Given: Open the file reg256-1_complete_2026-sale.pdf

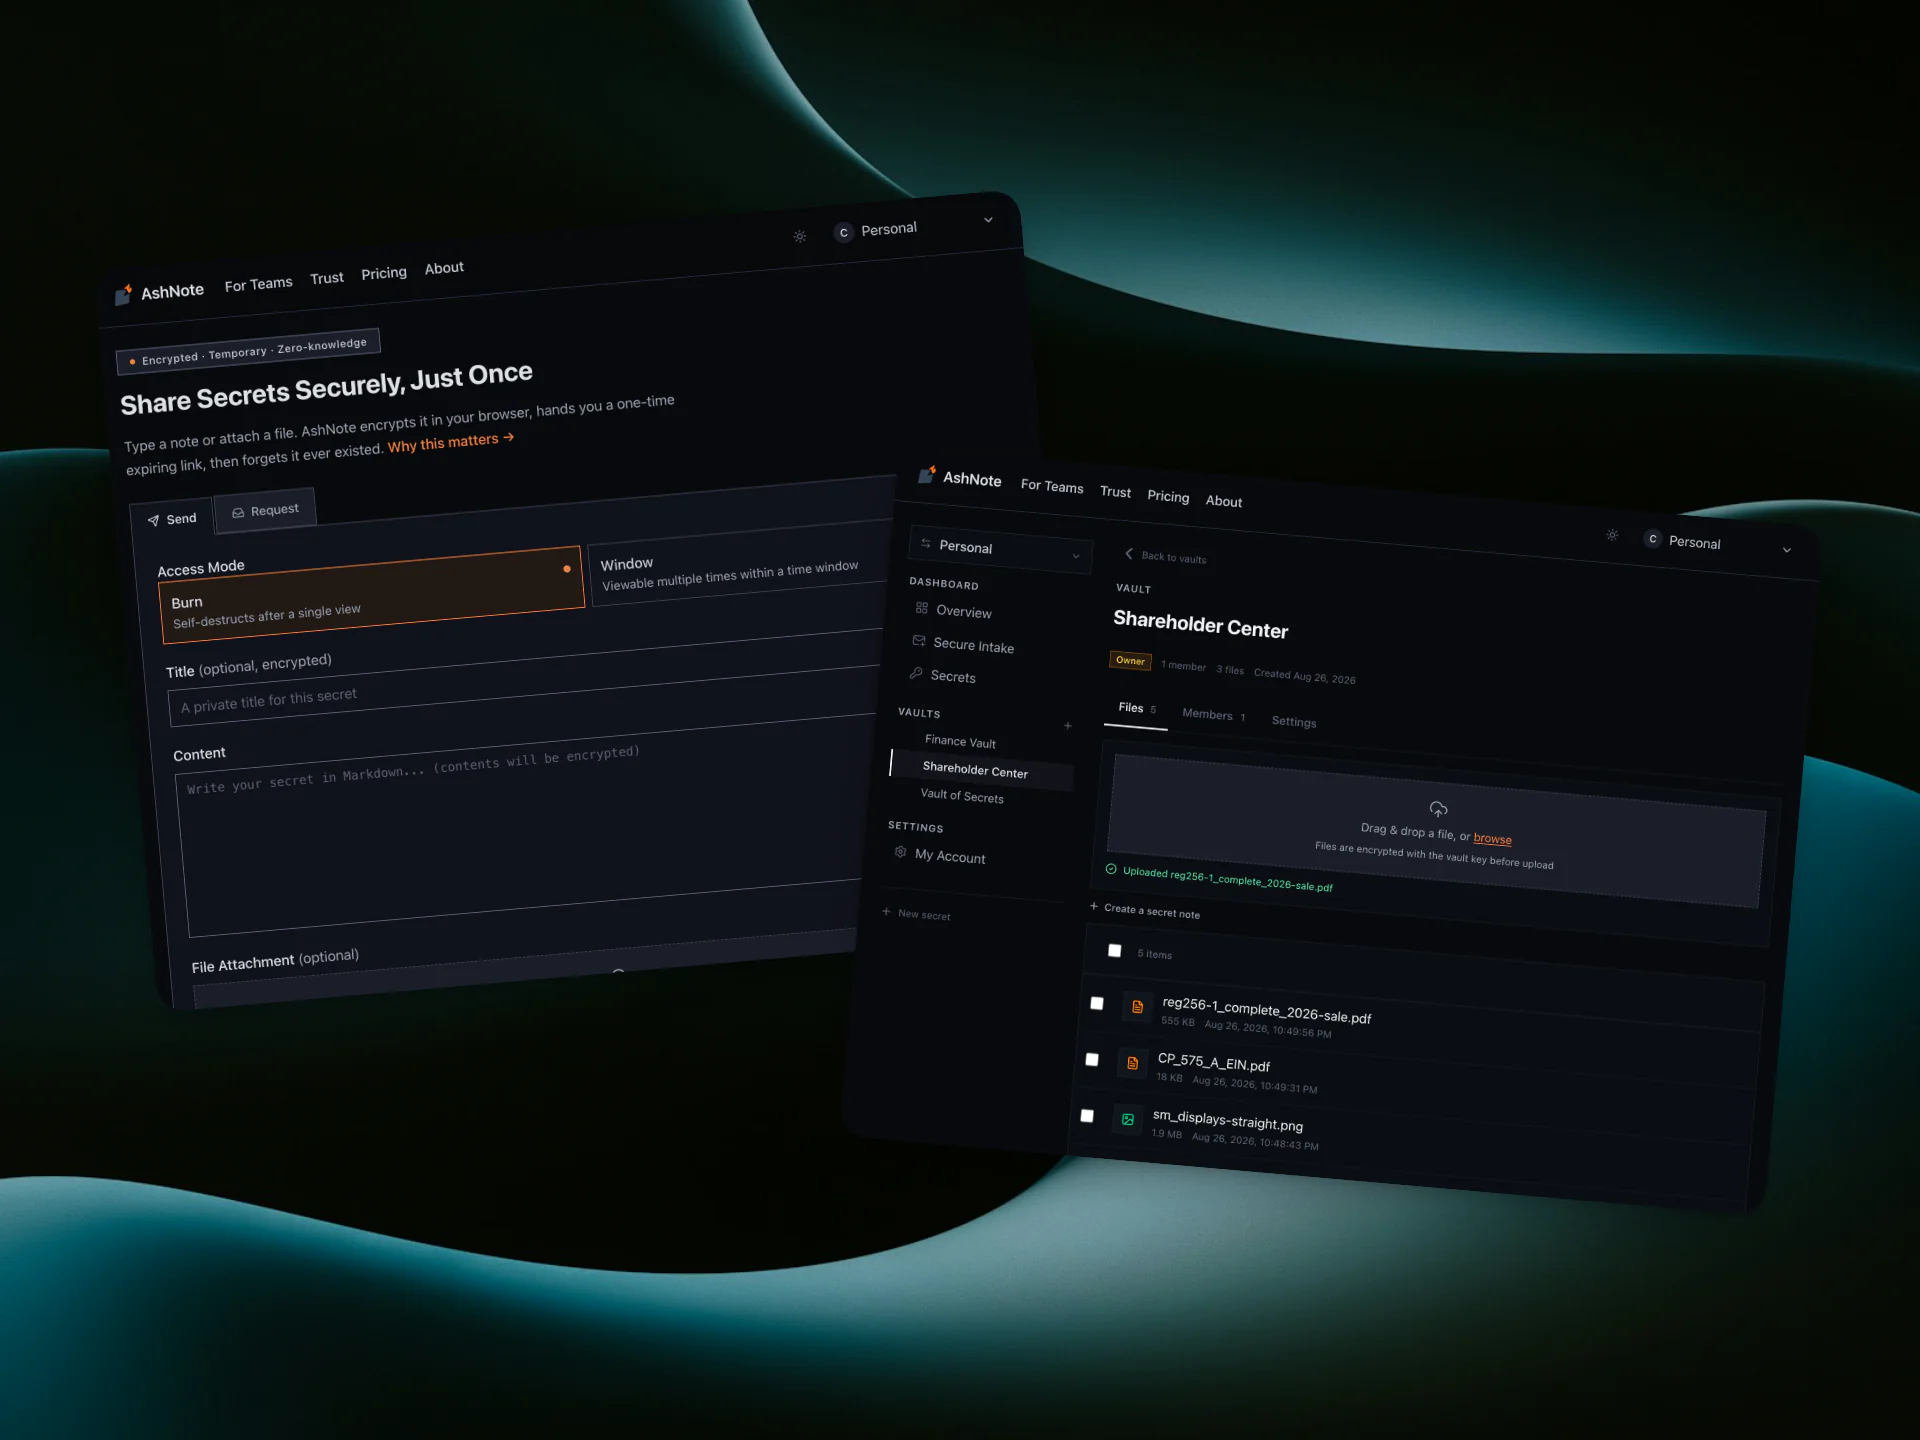Looking at the screenshot, I should (1266, 1010).
